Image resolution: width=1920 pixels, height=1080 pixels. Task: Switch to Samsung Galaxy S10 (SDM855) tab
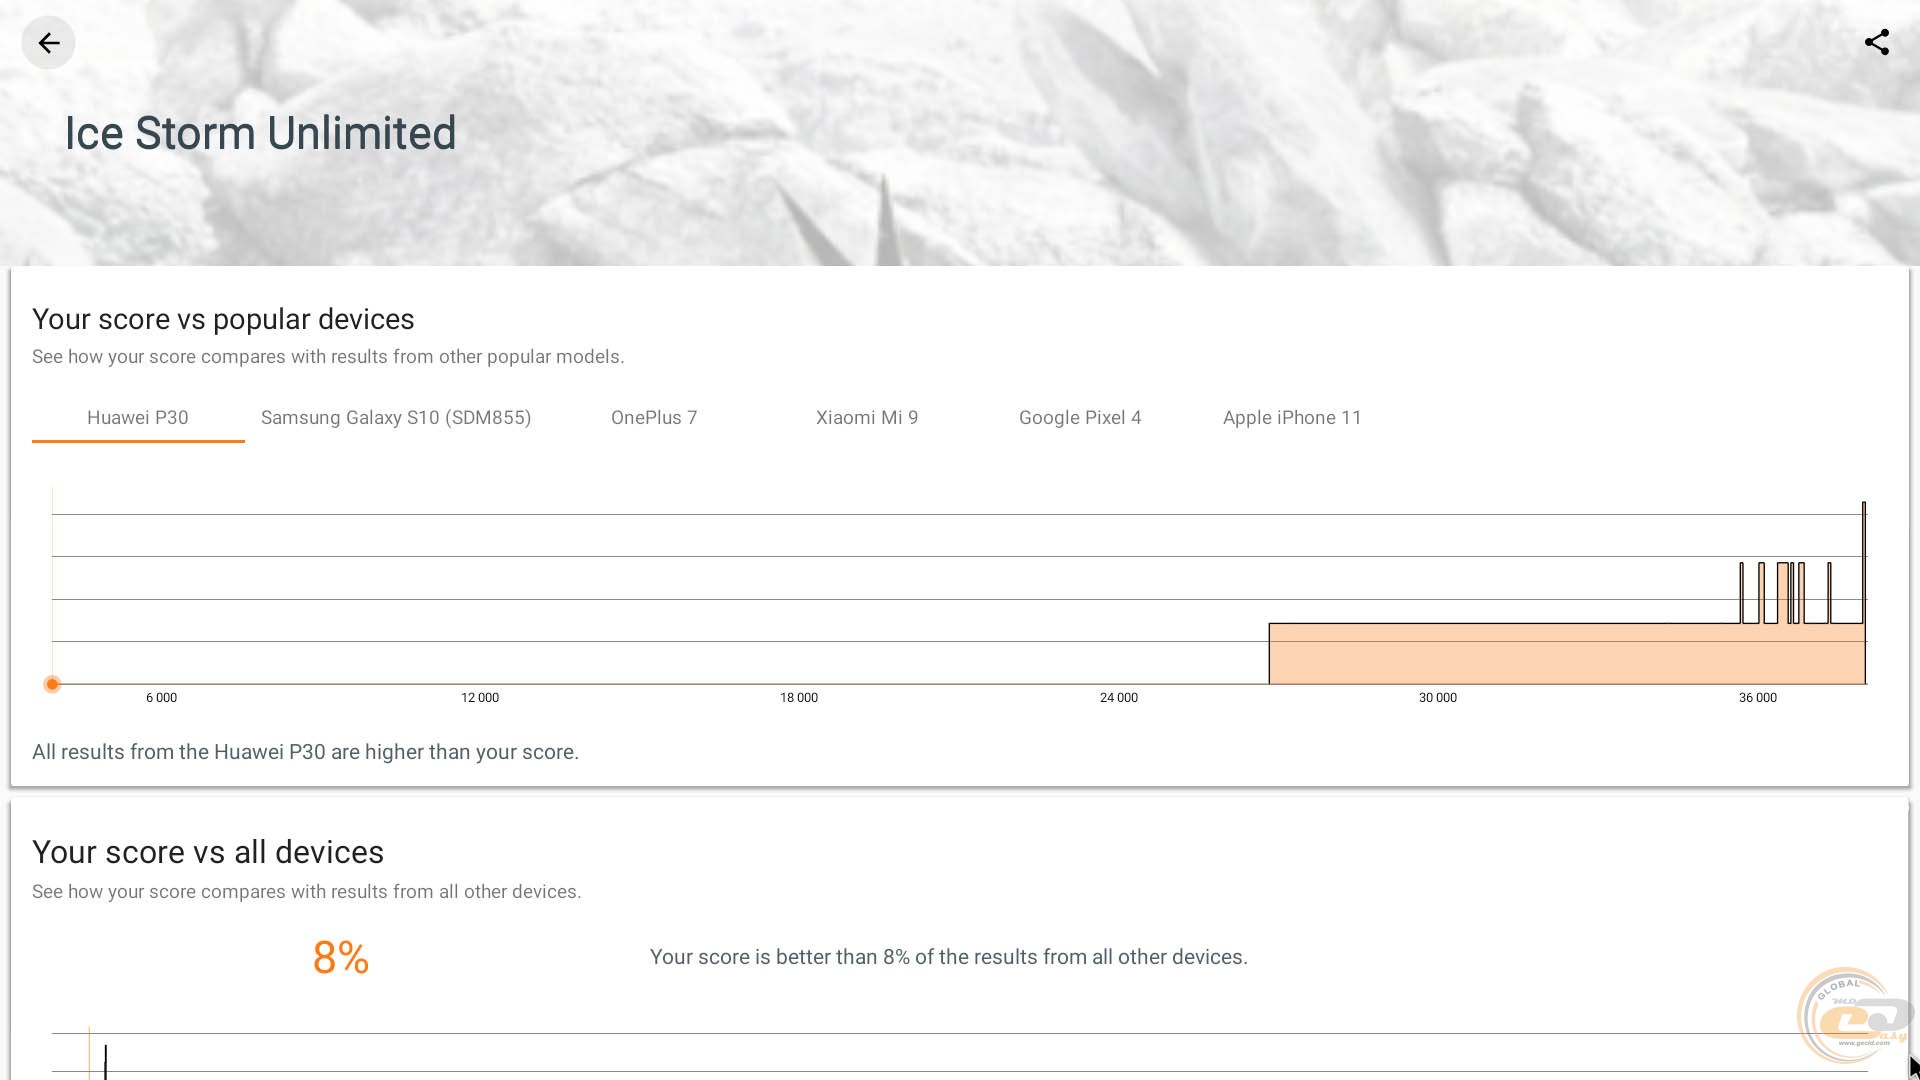396,418
